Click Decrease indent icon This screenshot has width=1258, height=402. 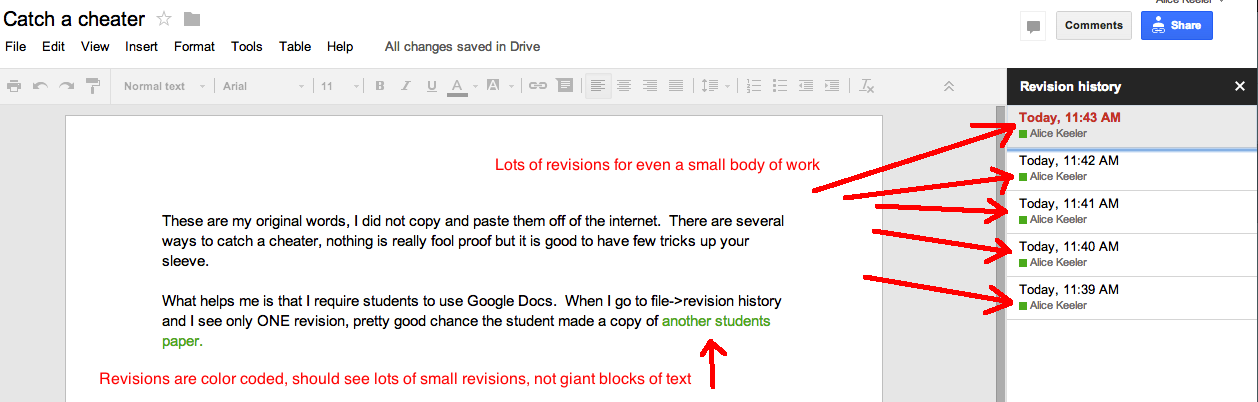[807, 86]
